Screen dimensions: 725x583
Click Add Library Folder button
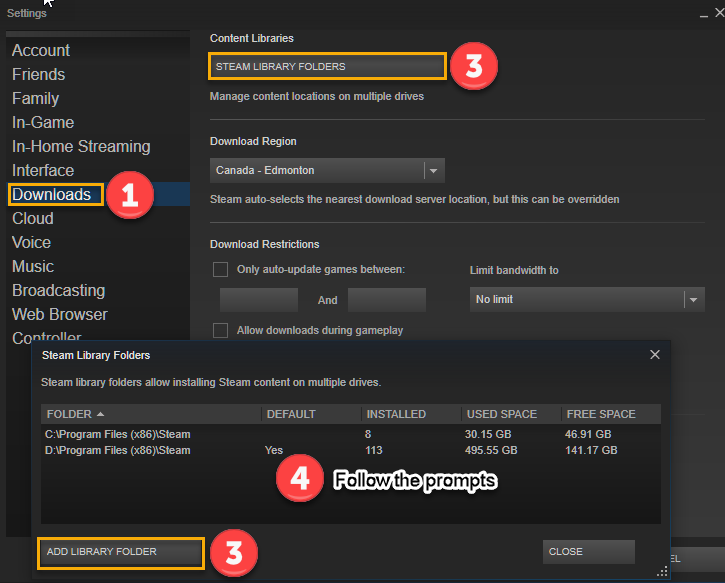121,552
